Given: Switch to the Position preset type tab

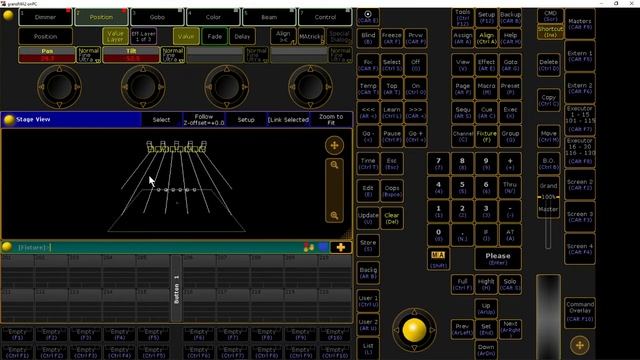Looking at the screenshot, I should [101, 17].
